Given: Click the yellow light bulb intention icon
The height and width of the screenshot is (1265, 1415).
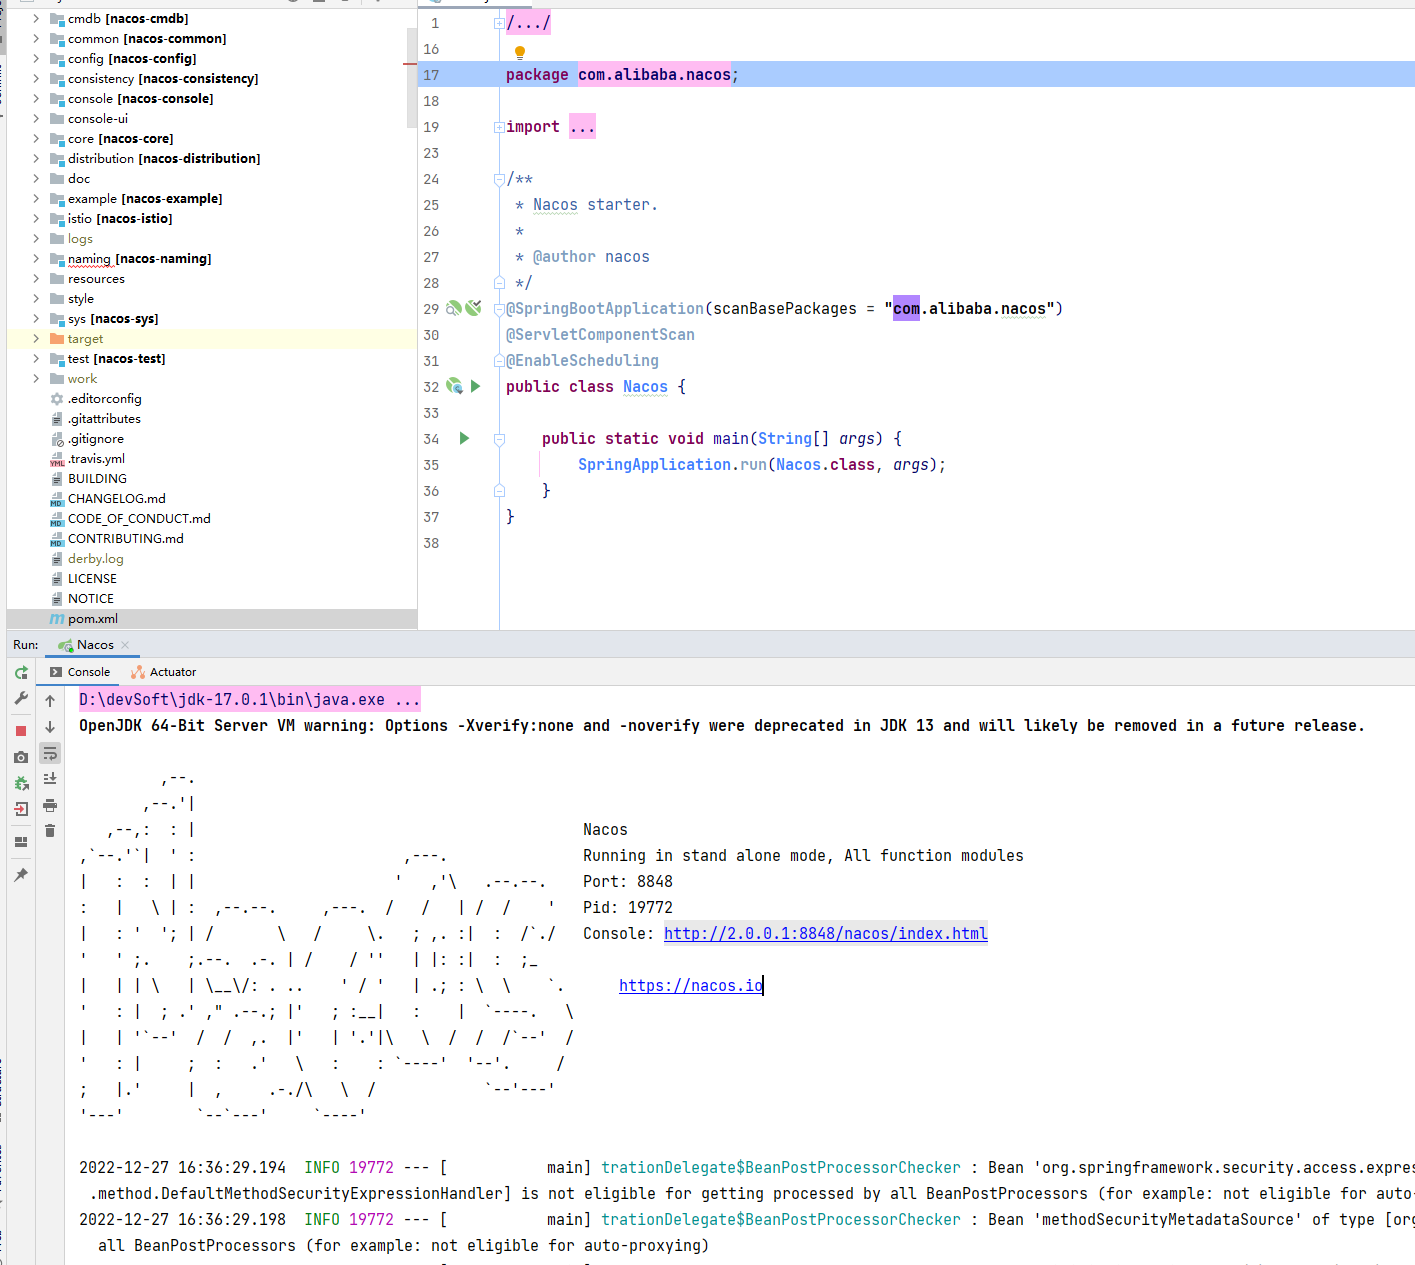Looking at the screenshot, I should (x=520, y=53).
